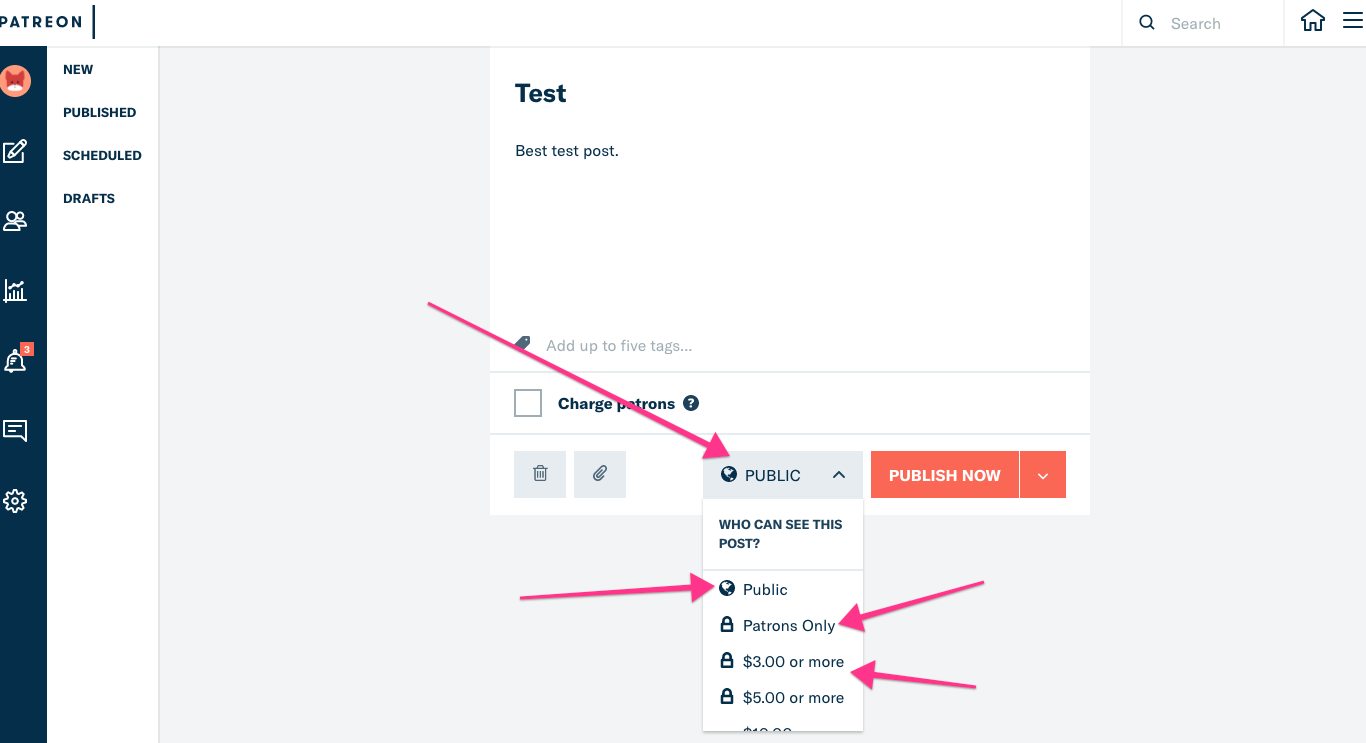Image resolution: width=1366 pixels, height=743 pixels.
Task: Click the Charge patrons help question mark
Action: [x=691, y=403]
